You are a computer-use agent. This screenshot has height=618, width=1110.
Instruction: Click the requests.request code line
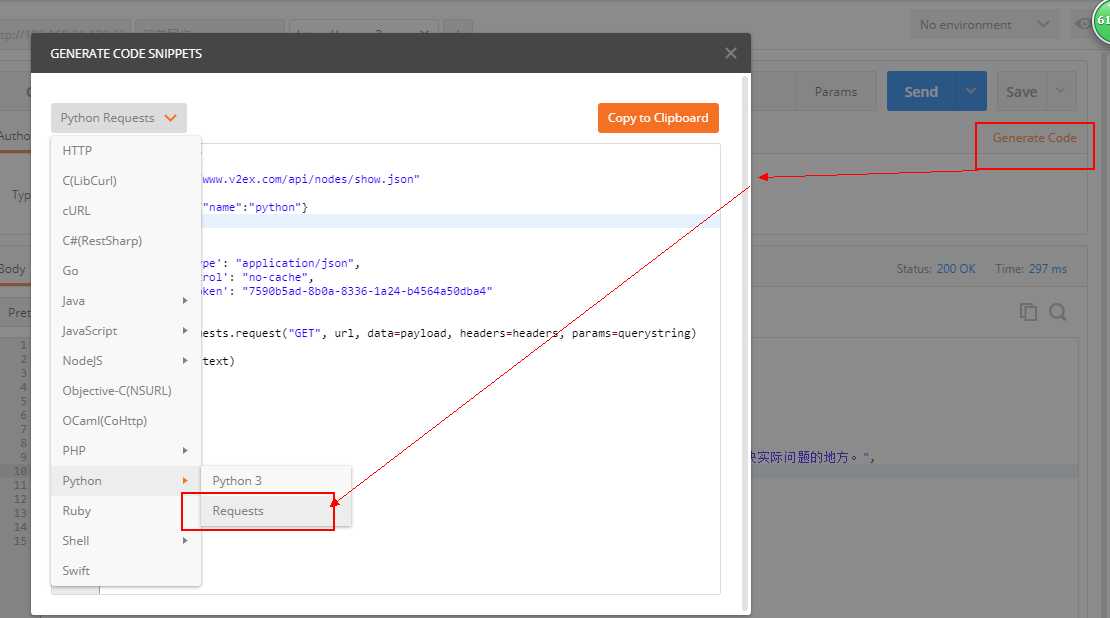pyautogui.click(x=449, y=333)
